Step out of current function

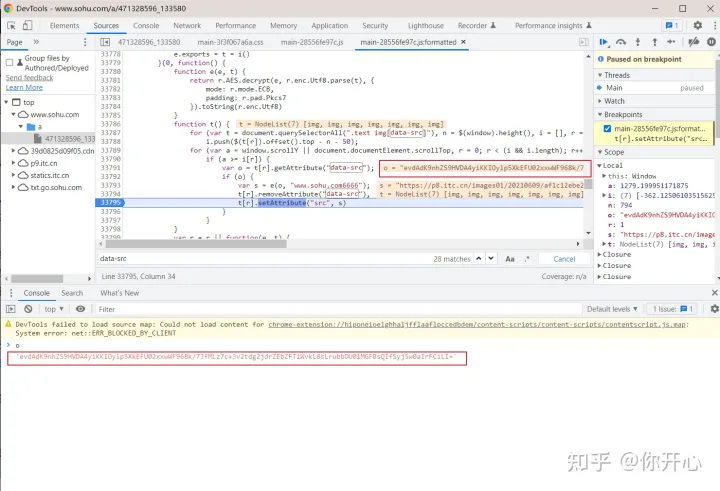pos(652,43)
